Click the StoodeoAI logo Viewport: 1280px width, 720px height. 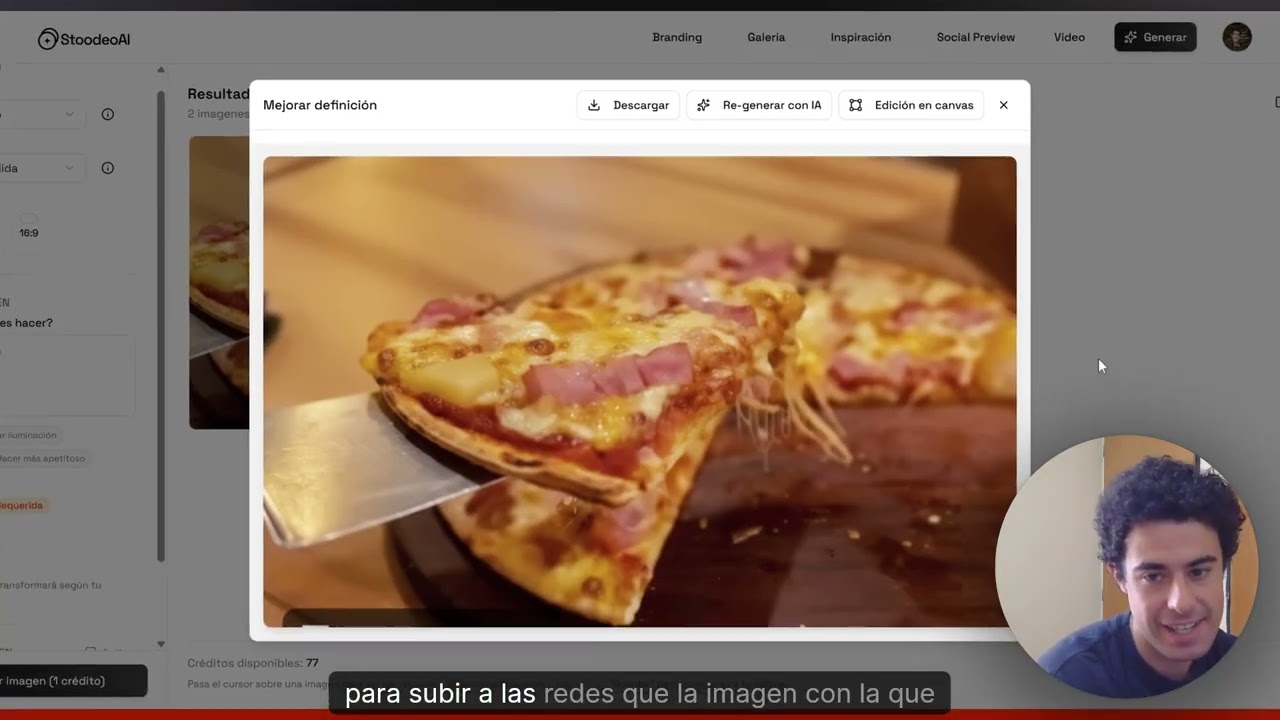click(x=84, y=39)
